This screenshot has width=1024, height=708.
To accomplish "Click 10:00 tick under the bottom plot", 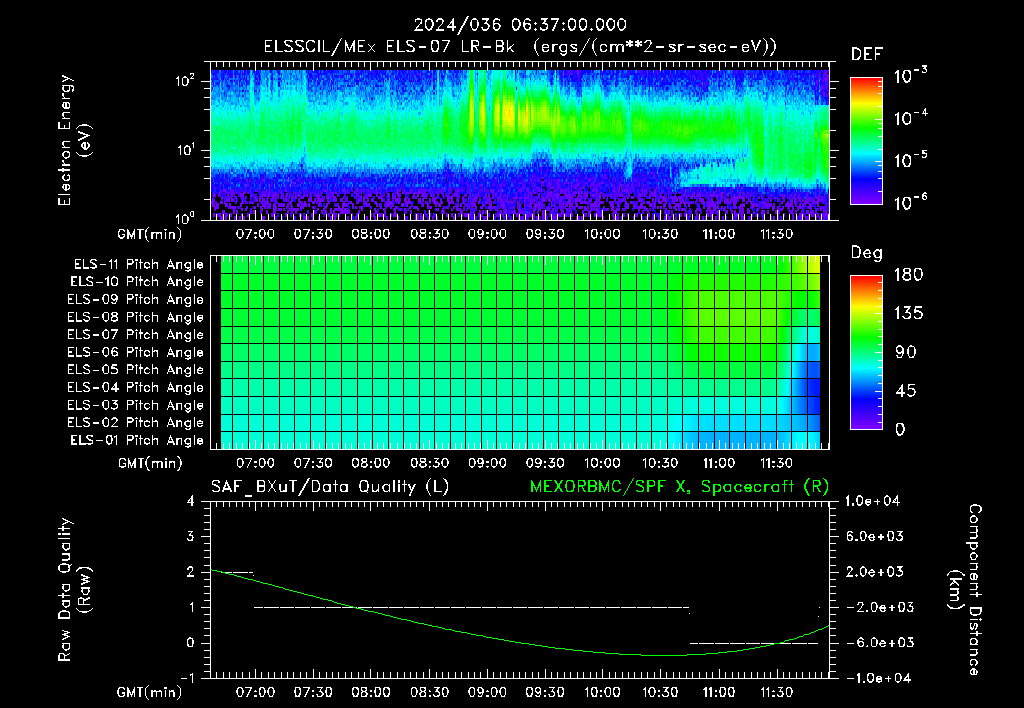I will 602,692.
